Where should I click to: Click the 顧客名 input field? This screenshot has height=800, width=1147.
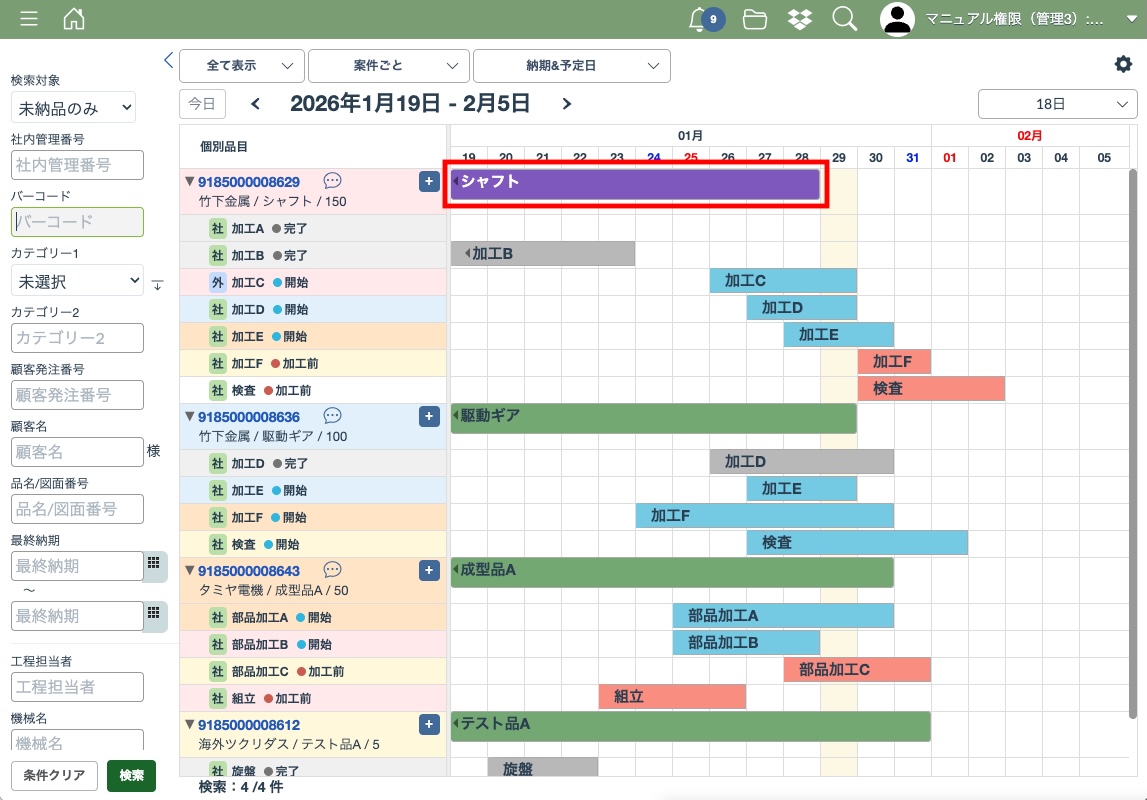click(x=78, y=452)
